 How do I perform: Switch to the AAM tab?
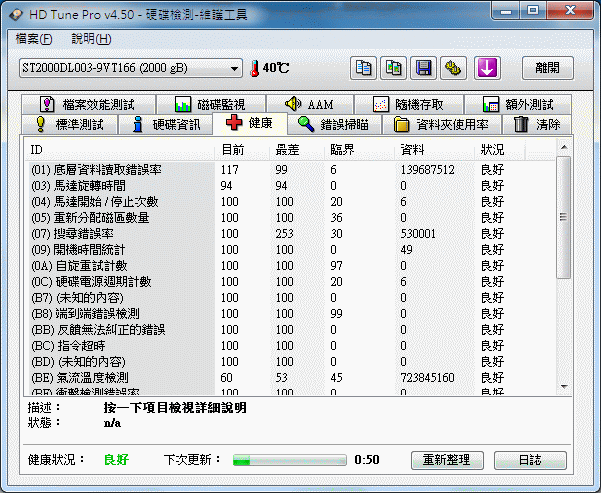click(310, 104)
